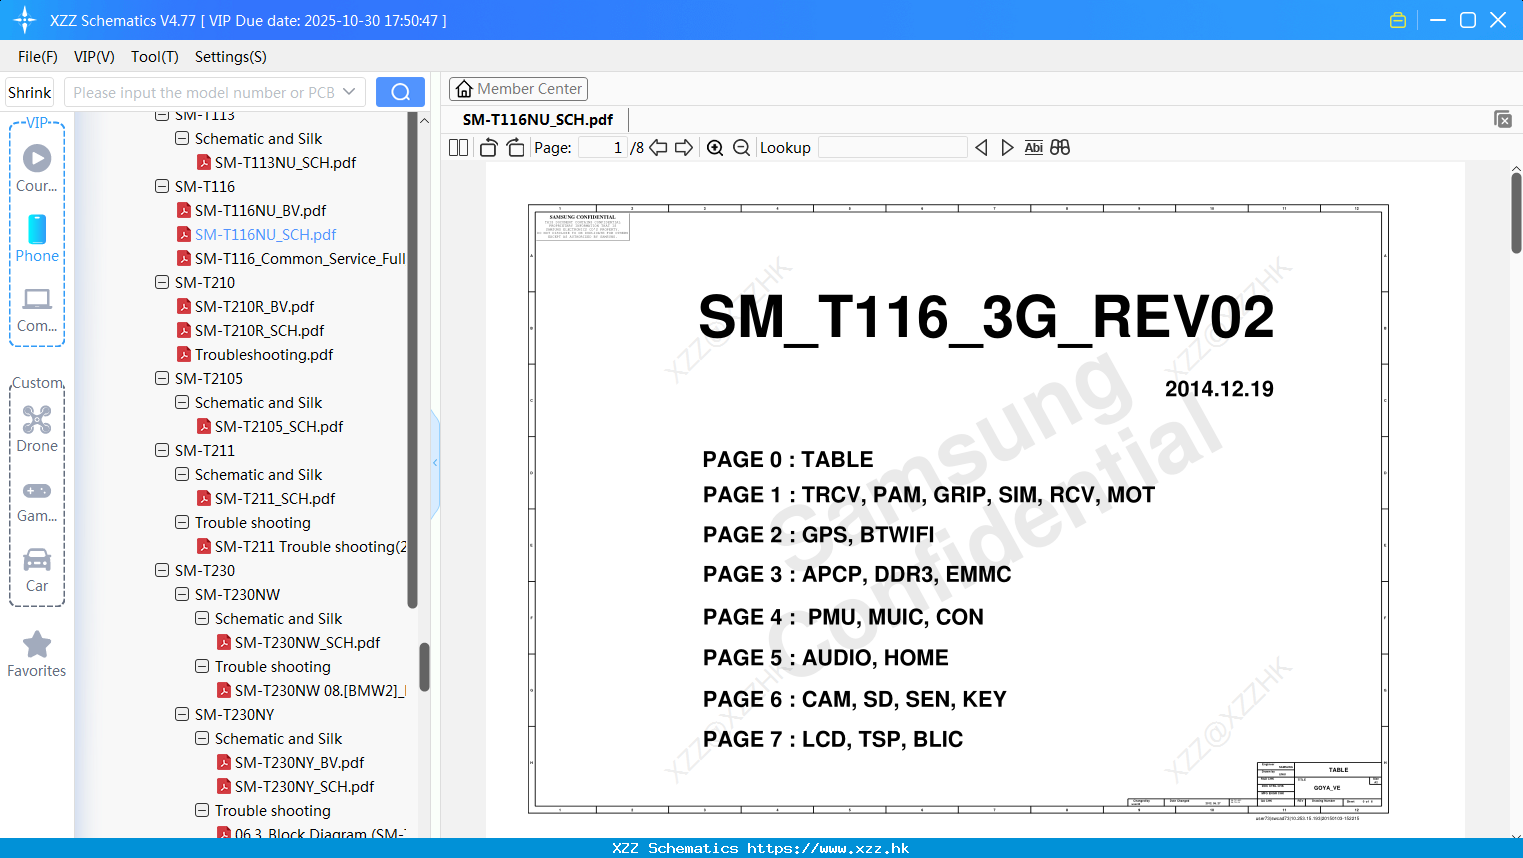This screenshot has height=858, width=1523.
Task: Rotate page clockwise
Action: (x=515, y=148)
